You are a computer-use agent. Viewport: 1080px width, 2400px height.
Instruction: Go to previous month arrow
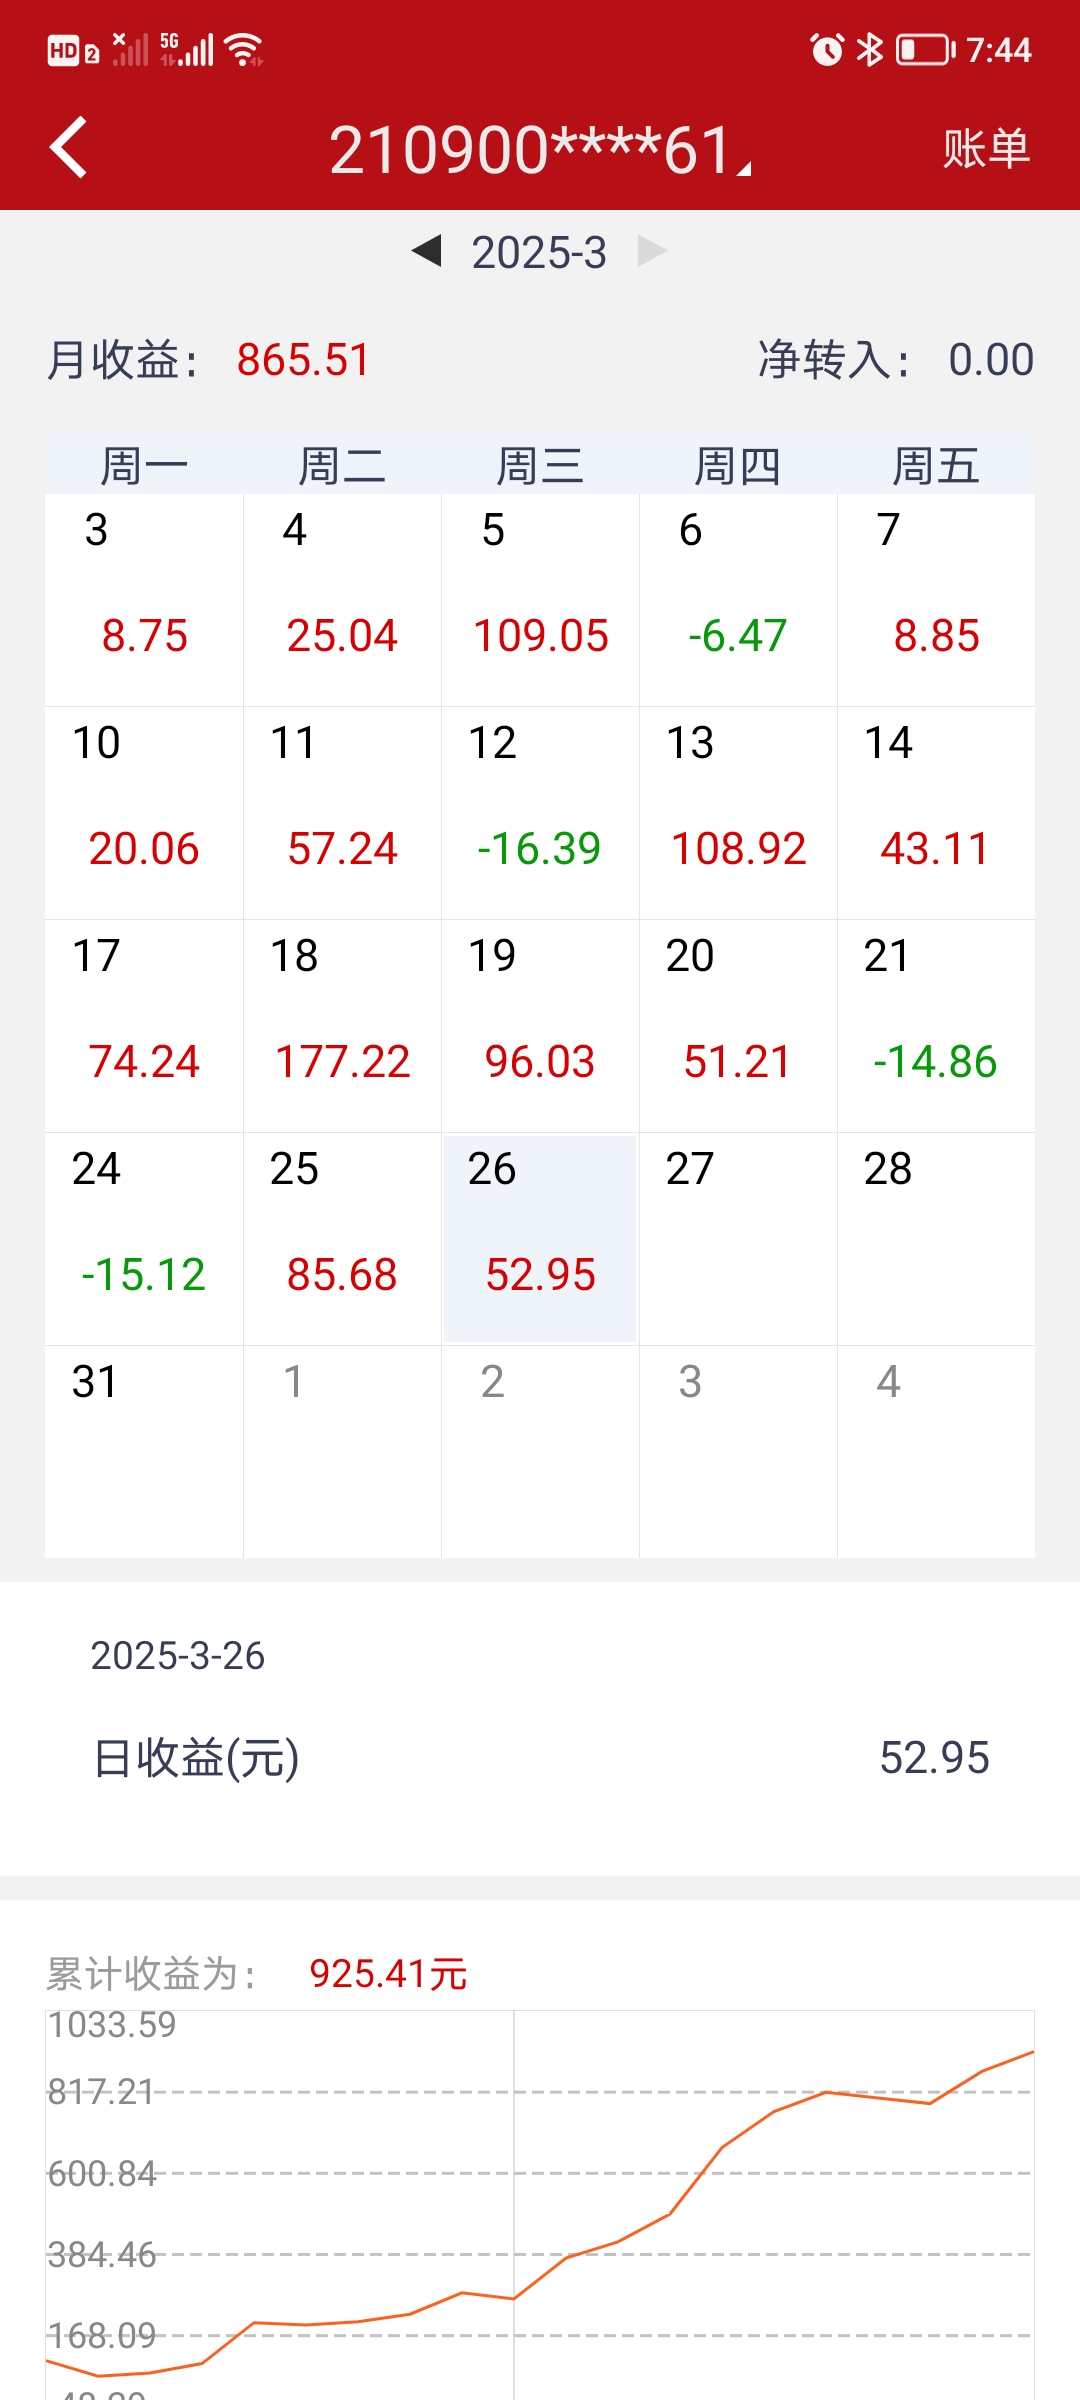click(x=427, y=251)
